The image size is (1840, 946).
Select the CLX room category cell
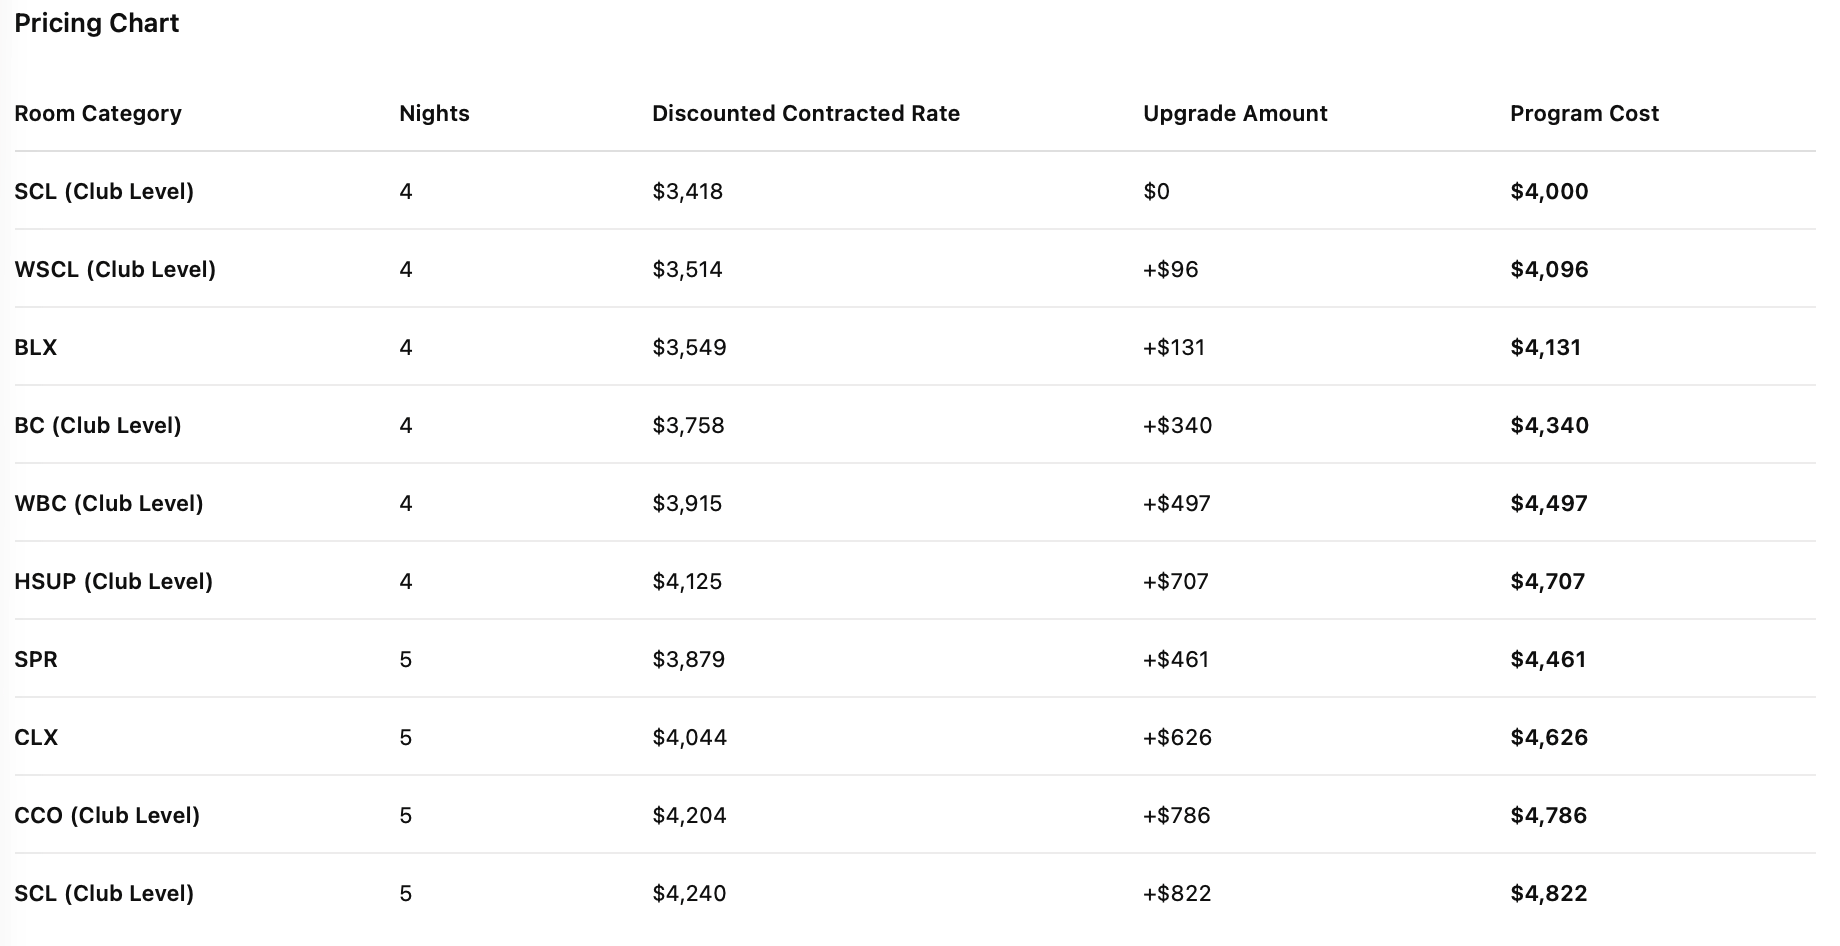pyautogui.click(x=36, y=737)
